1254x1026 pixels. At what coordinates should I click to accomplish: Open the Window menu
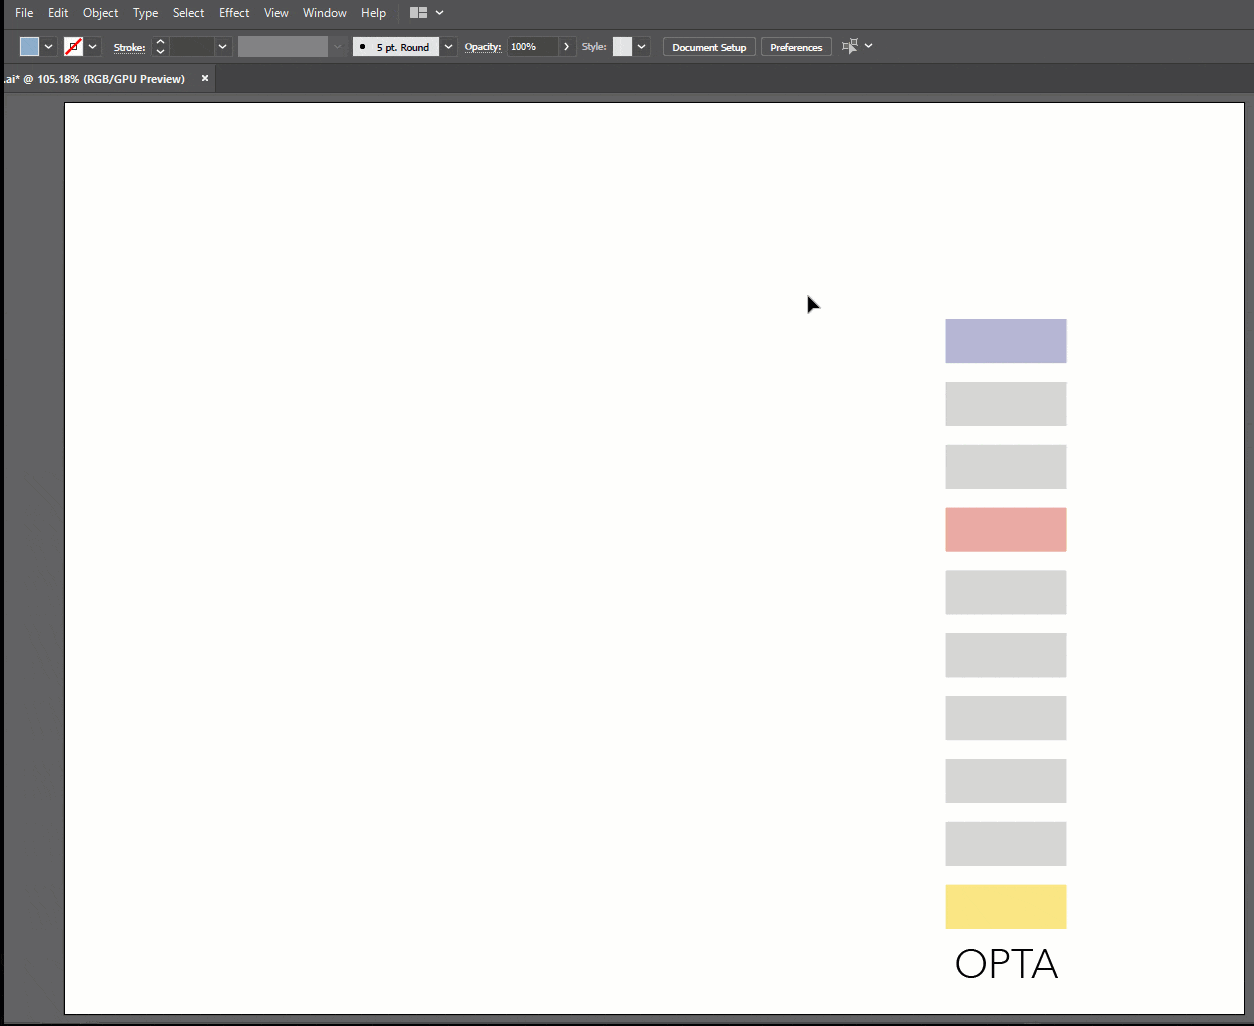[x=325, y=13]
